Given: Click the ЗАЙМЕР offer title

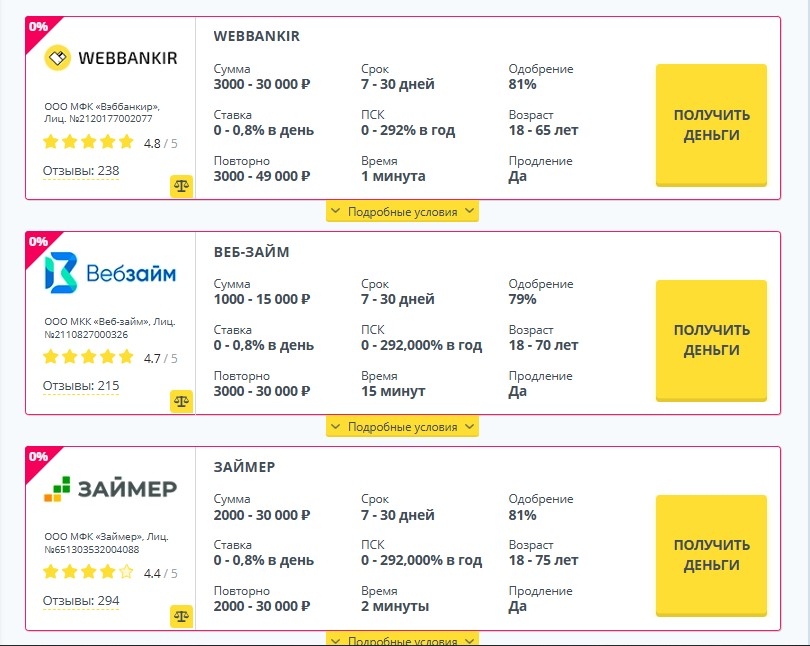Looking at the screenshot, I should click(x=244, y=467).
